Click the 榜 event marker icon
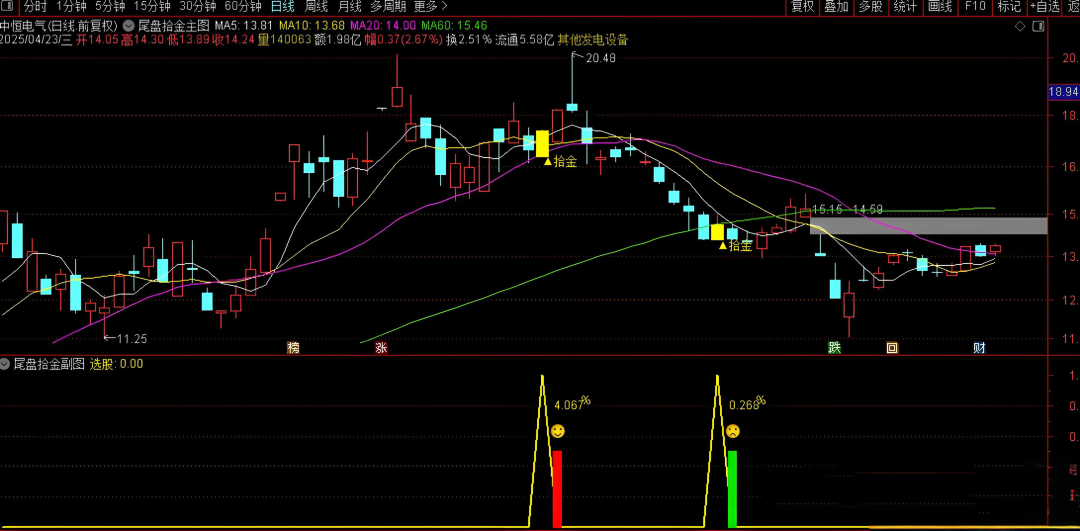The height and width of the screenshot is (531, 1080). (x=293, y=348)
